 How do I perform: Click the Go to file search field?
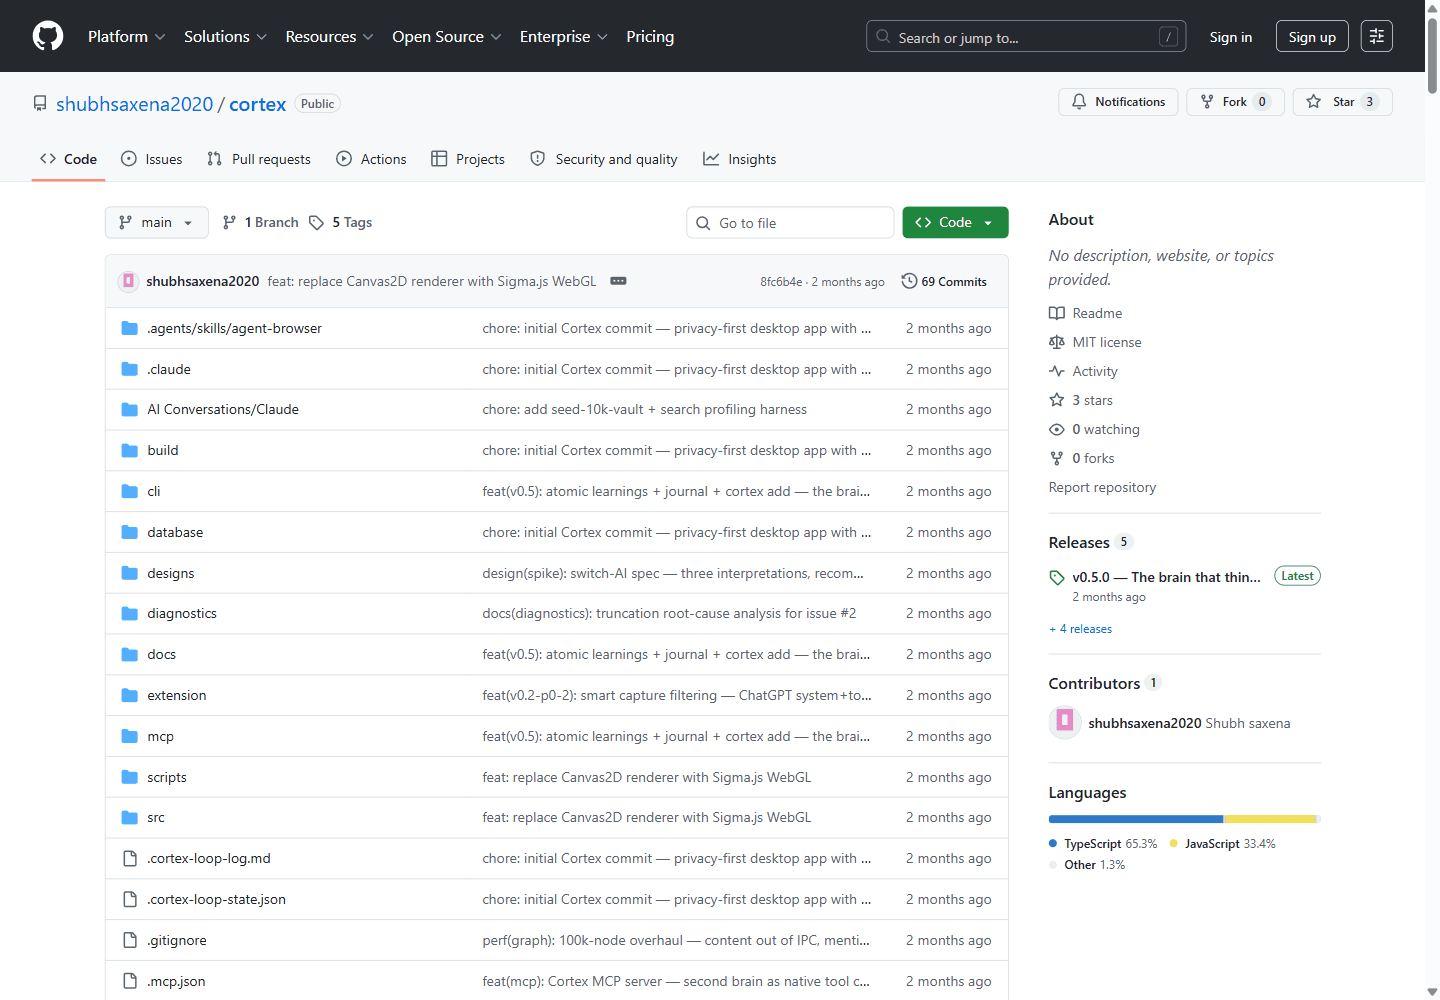click(x=790, y=222)
